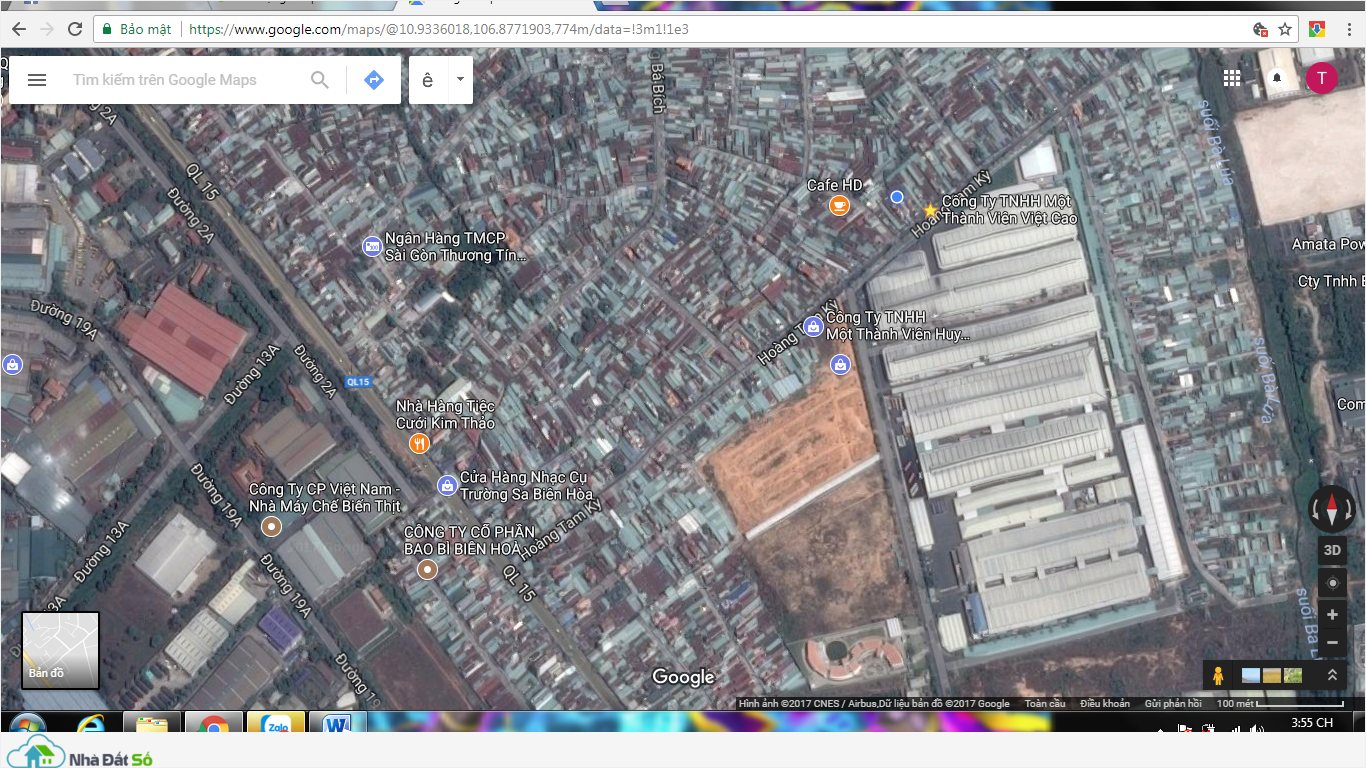
Task: Click the shop marker at left edge
Action: click(12, 365)
